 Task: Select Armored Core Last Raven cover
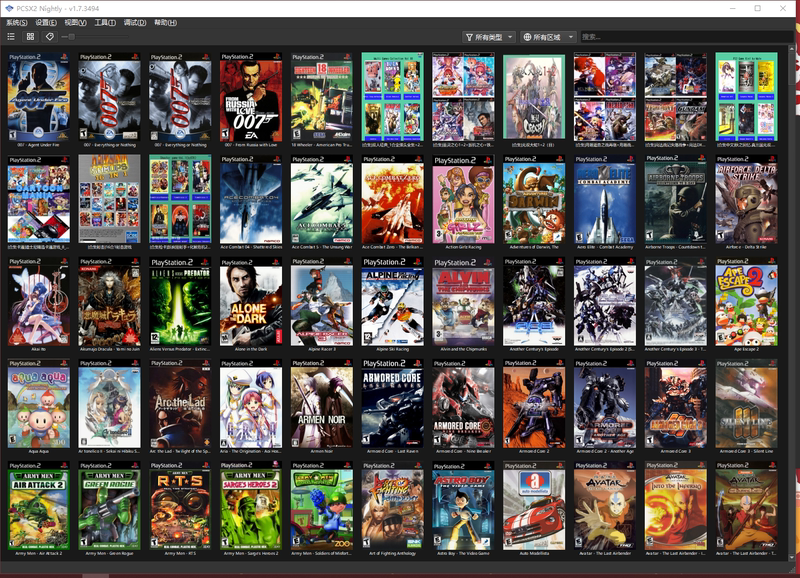[392, 404]
